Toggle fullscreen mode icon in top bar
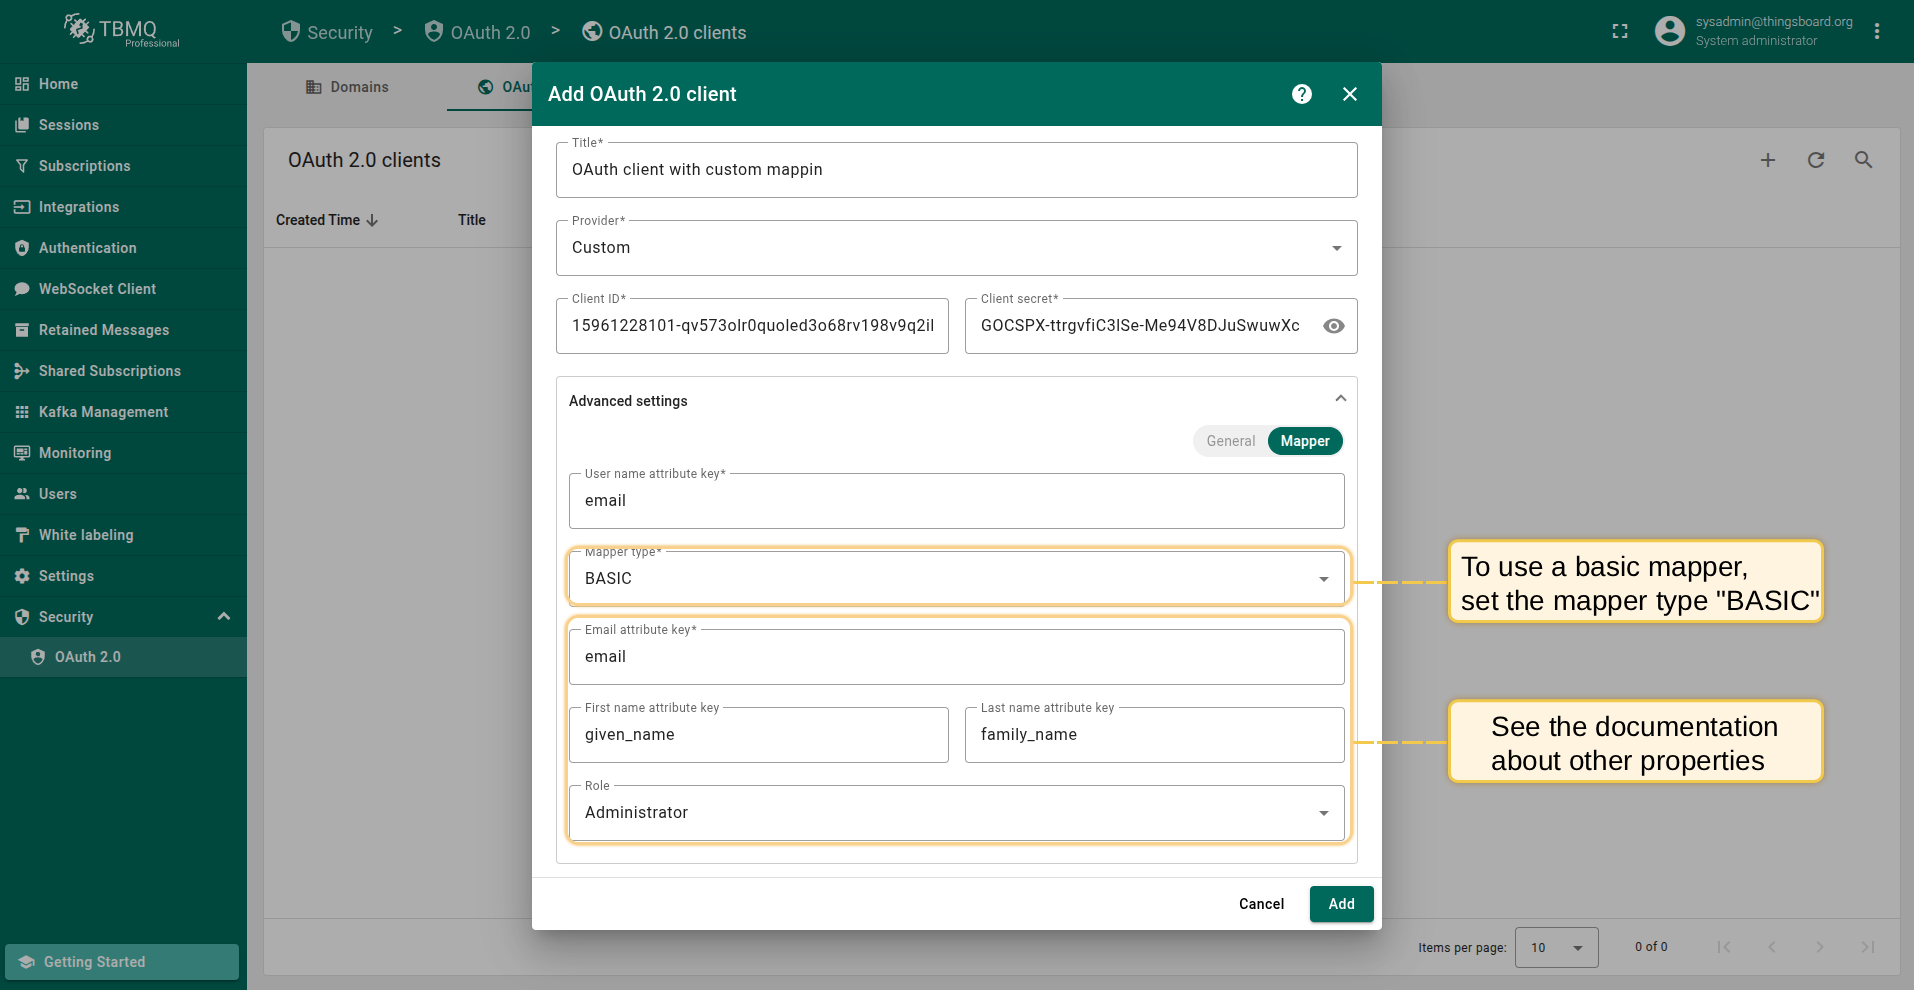This screenshot has height=990, width=1914. coord(1620,32)
